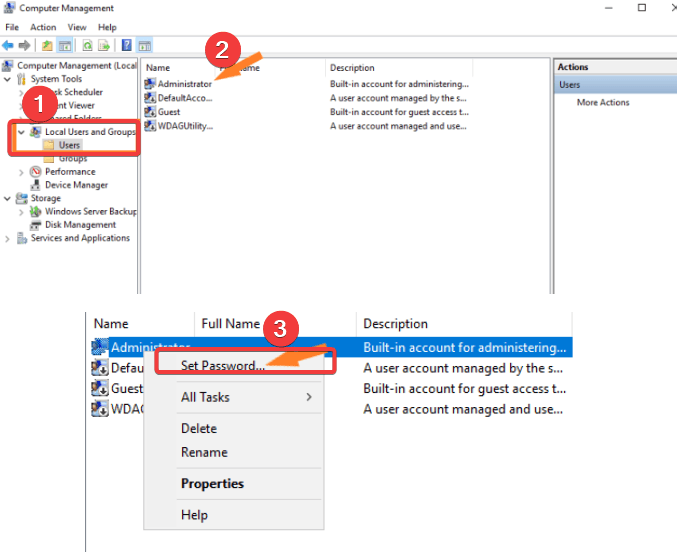
Task: Sort by the Description column header
Action: (352, 68)
